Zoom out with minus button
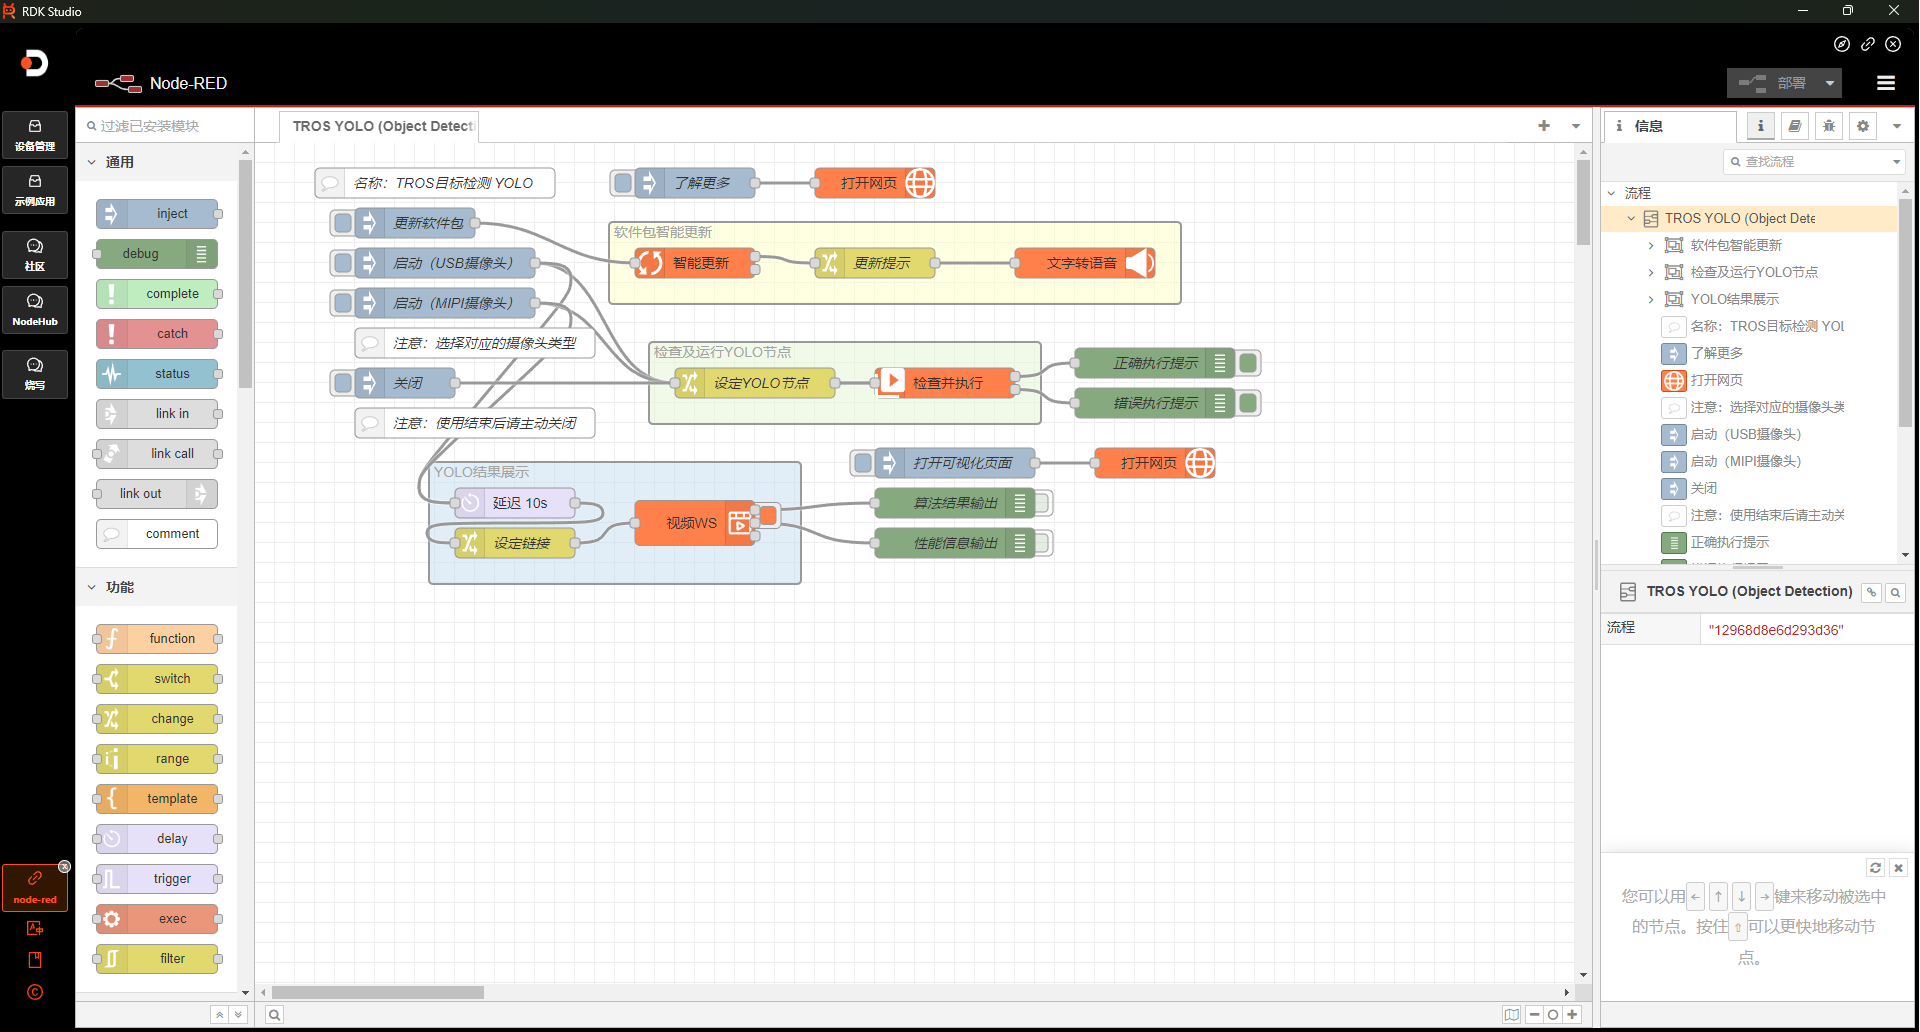The height and width of the screenshot is (1032, 1920). [x=1534, y=1015]
